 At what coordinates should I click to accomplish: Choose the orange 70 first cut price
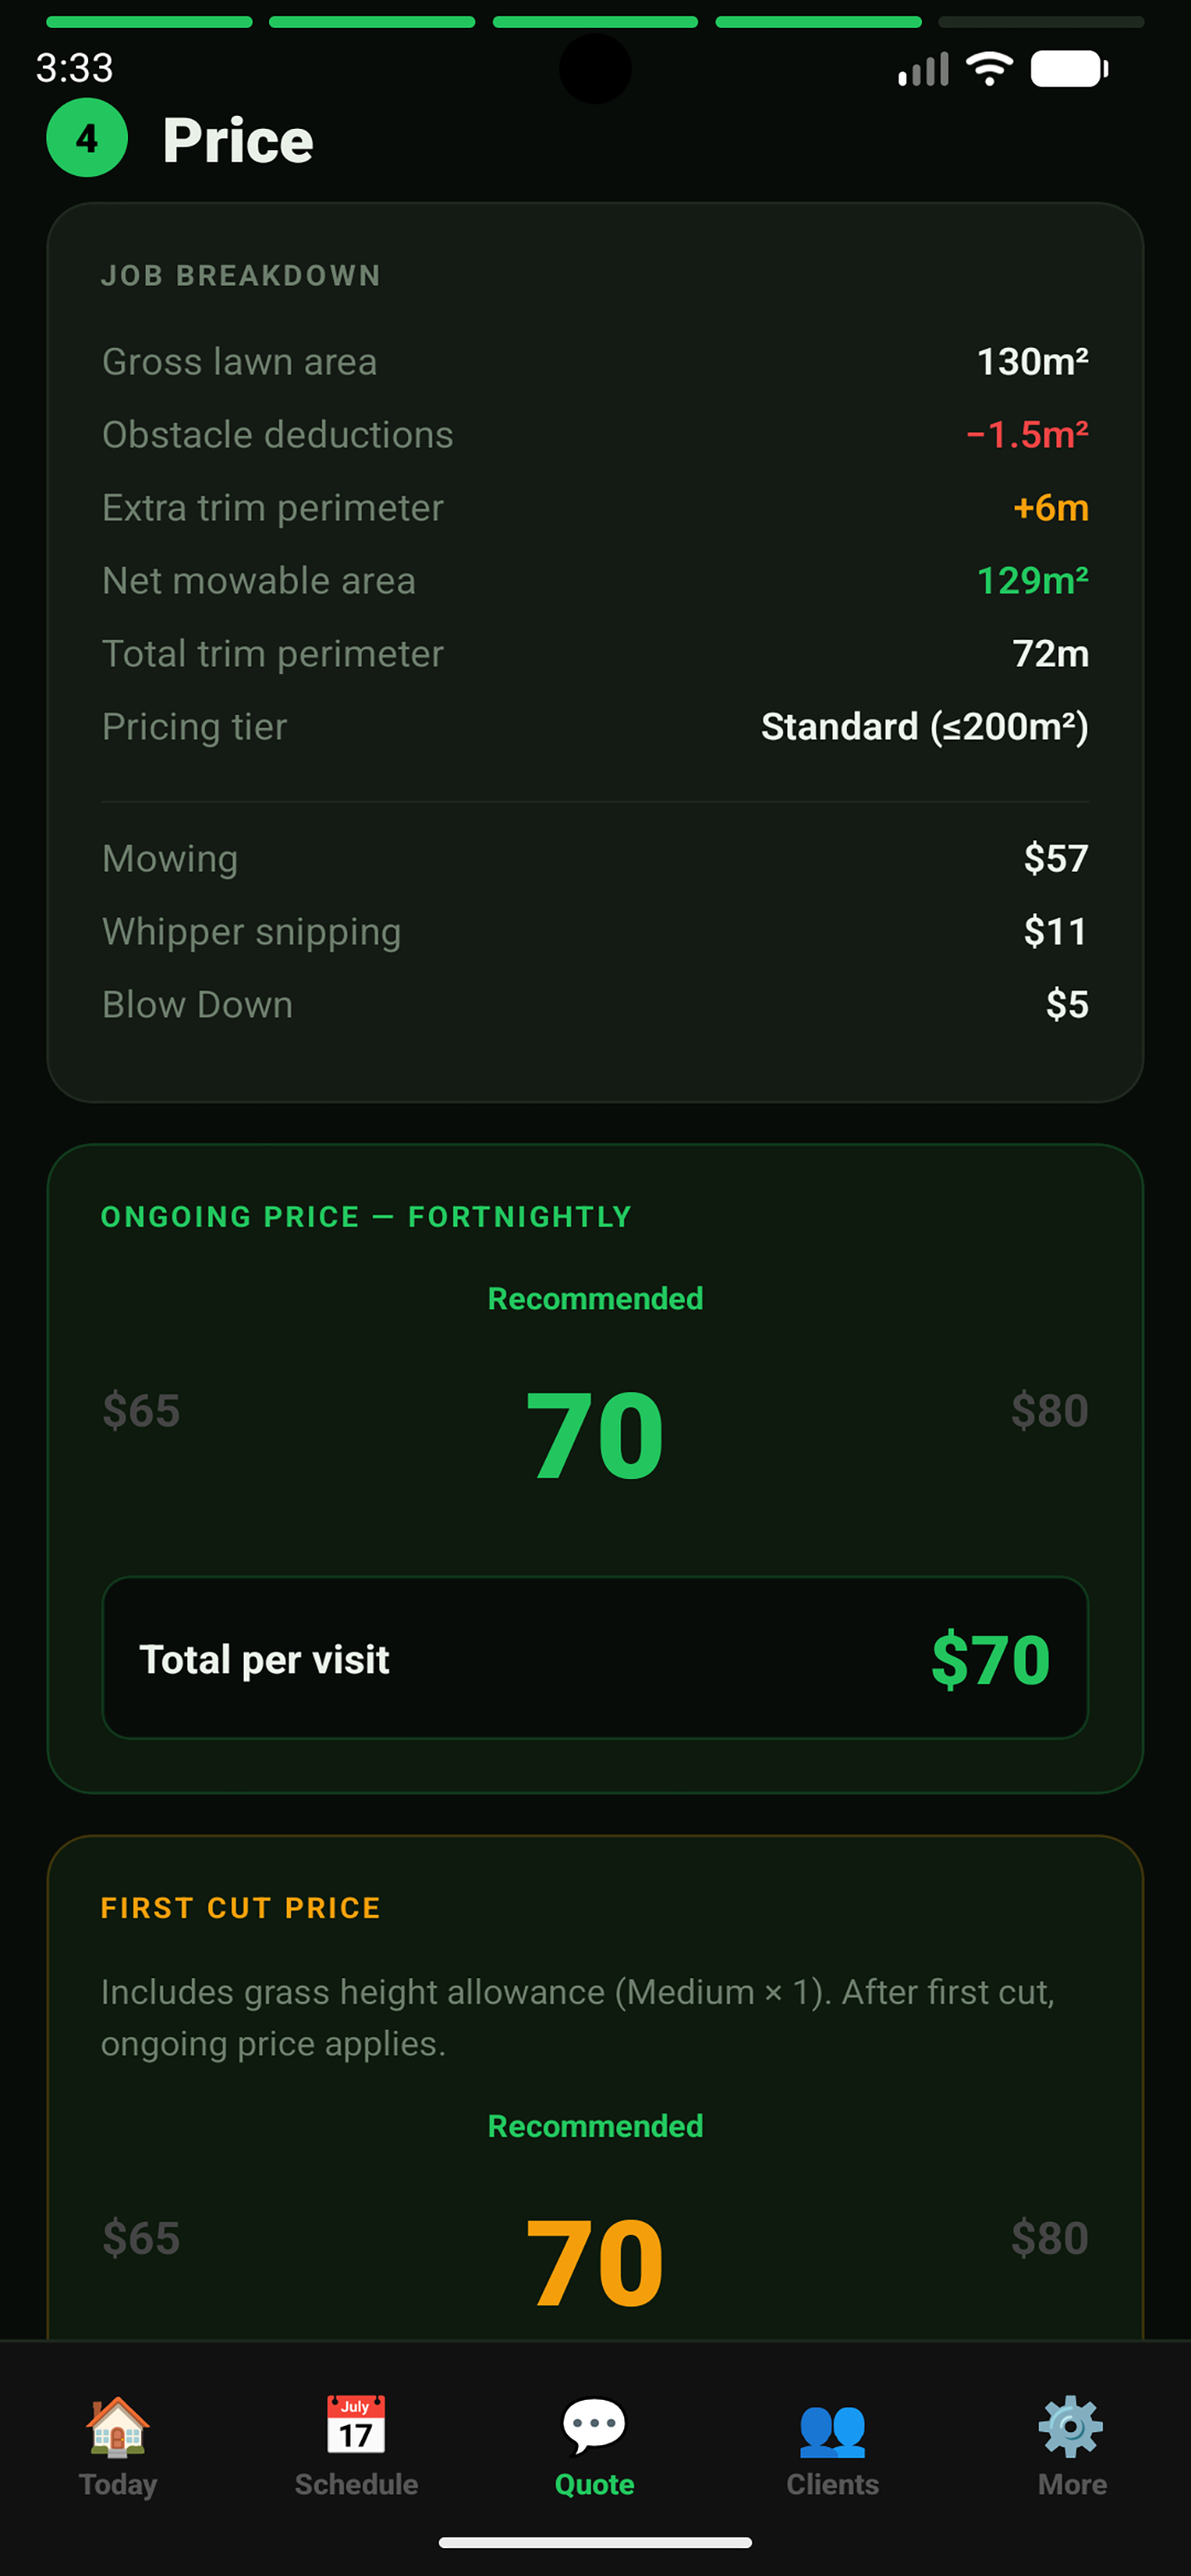(x=595, y=2263)
